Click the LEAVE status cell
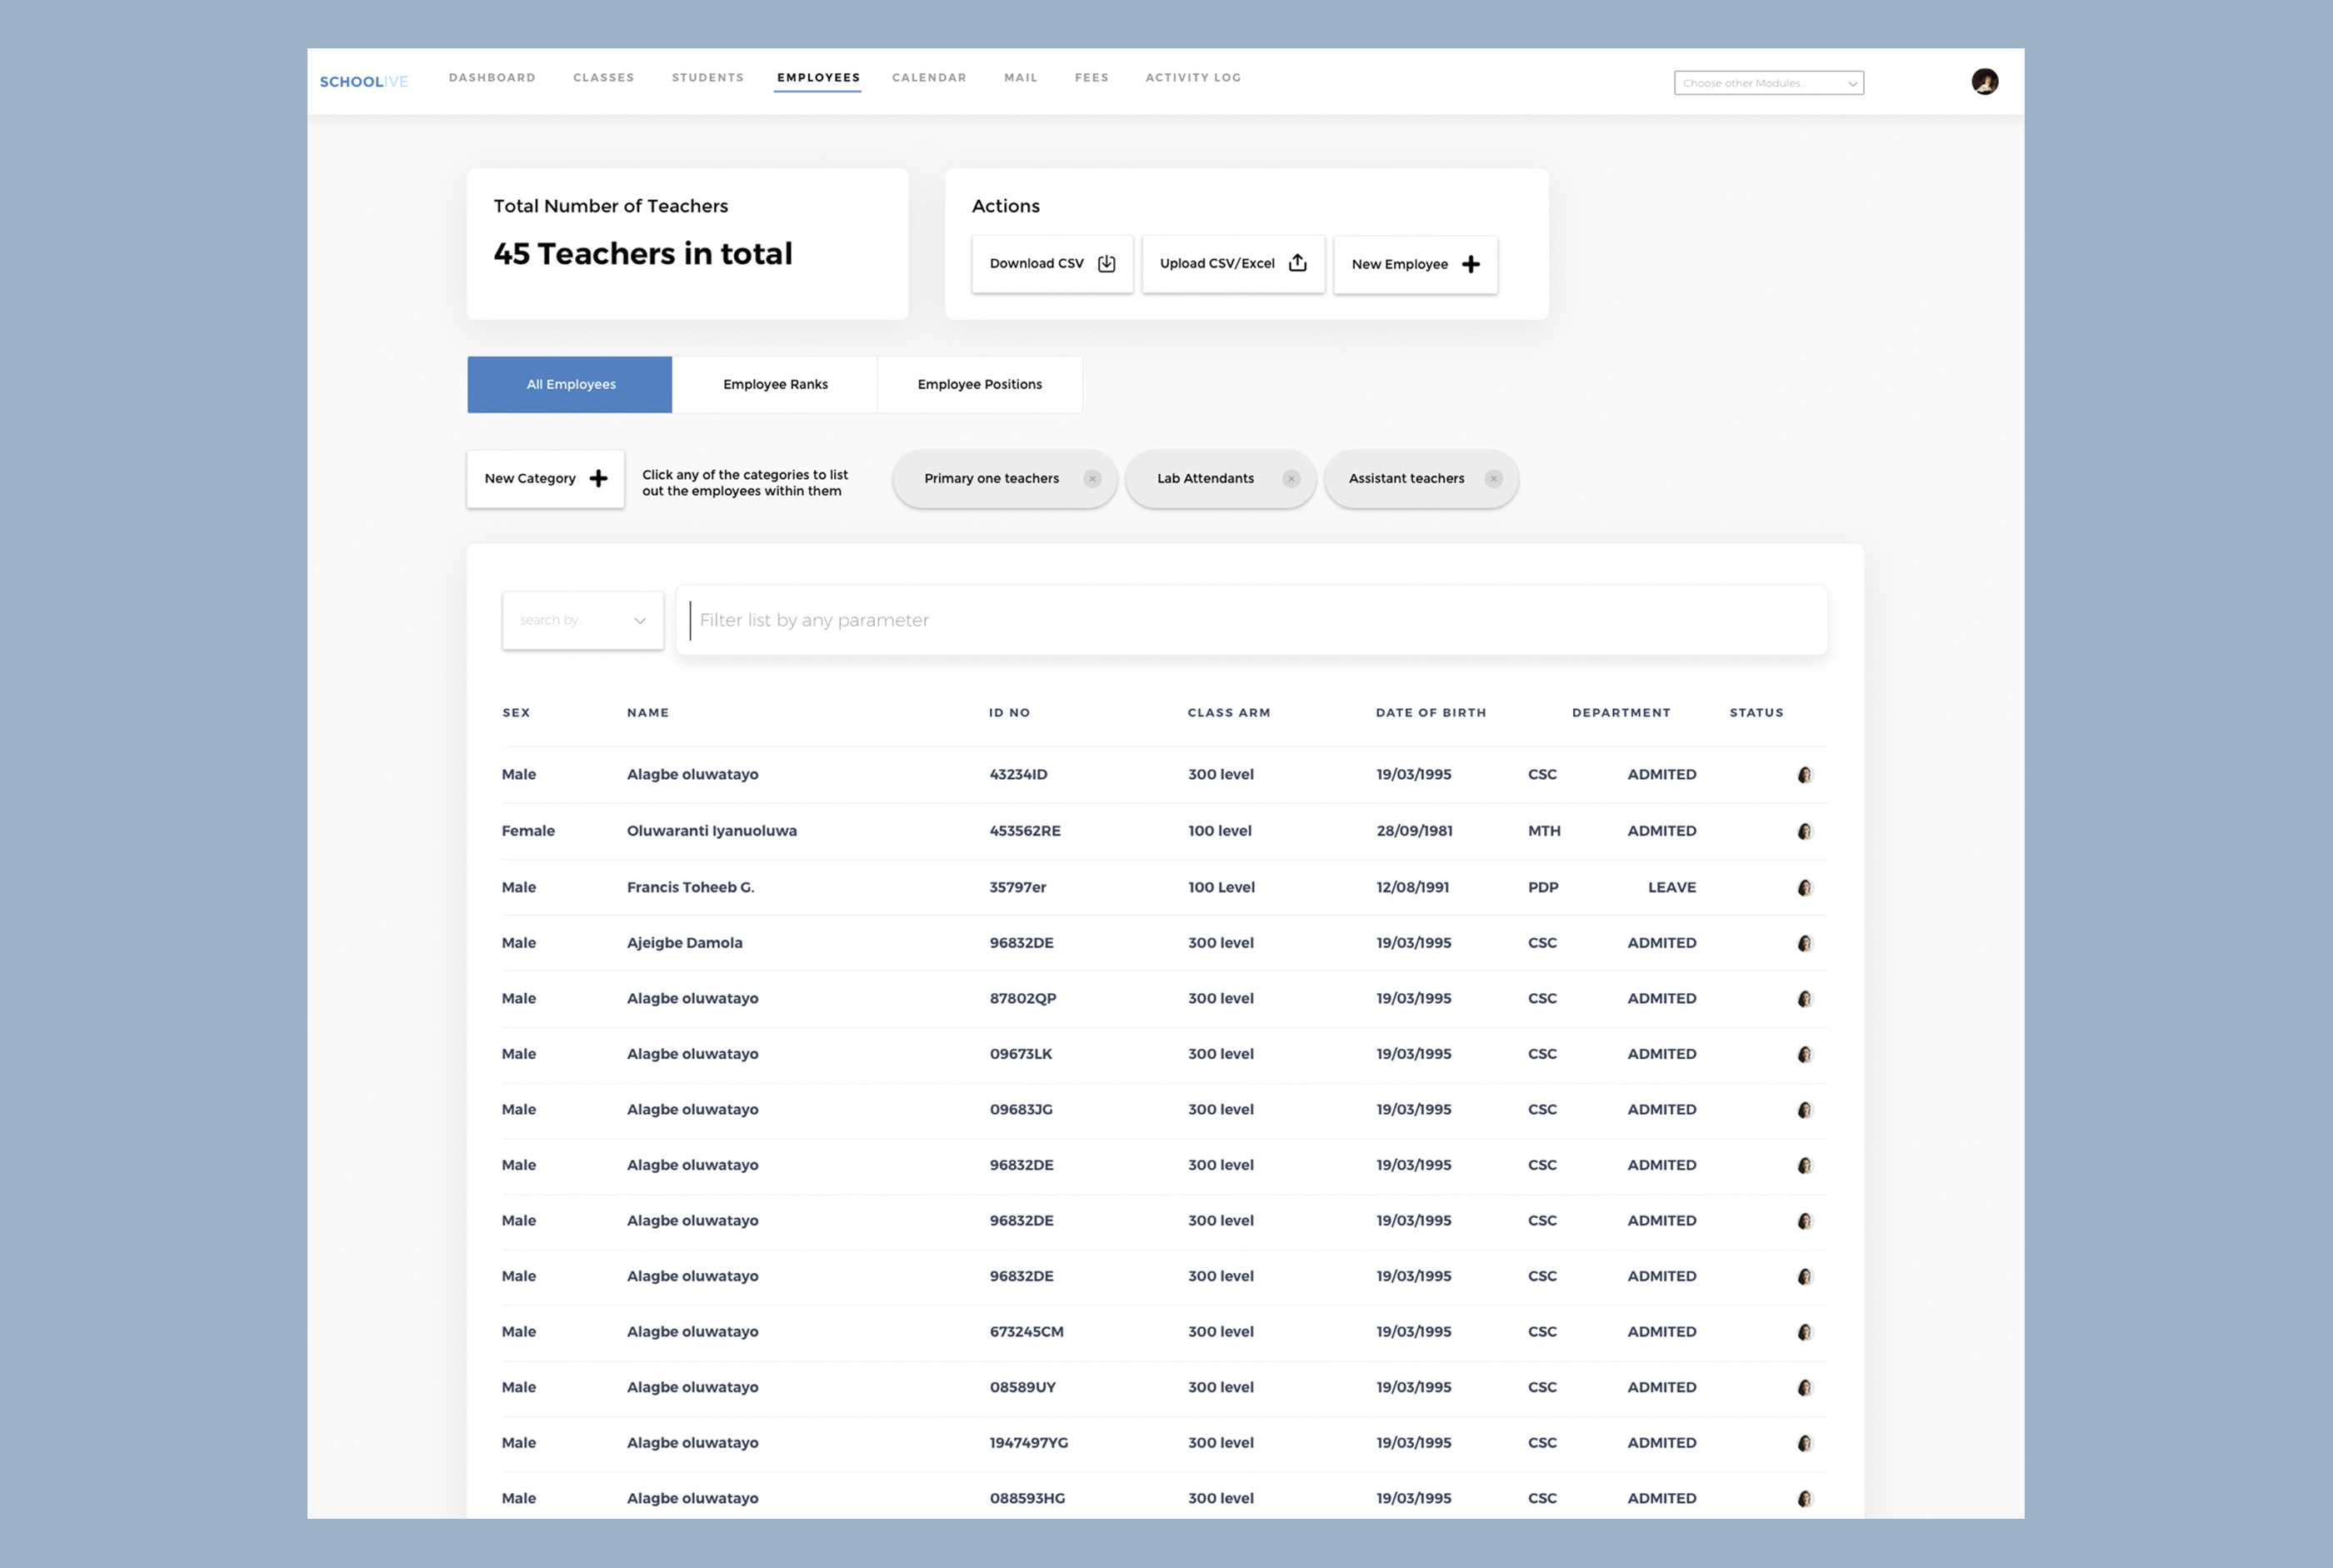 pos(1672,888)
